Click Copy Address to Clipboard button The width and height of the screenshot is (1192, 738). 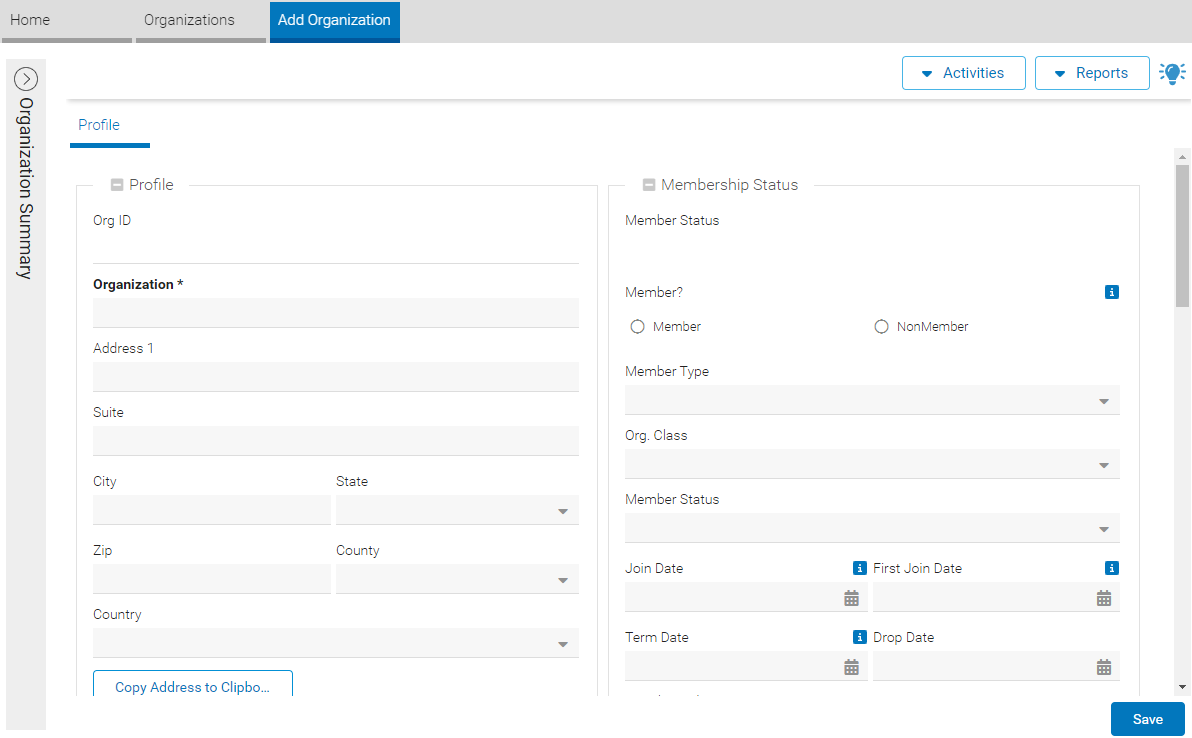(192, 683)
